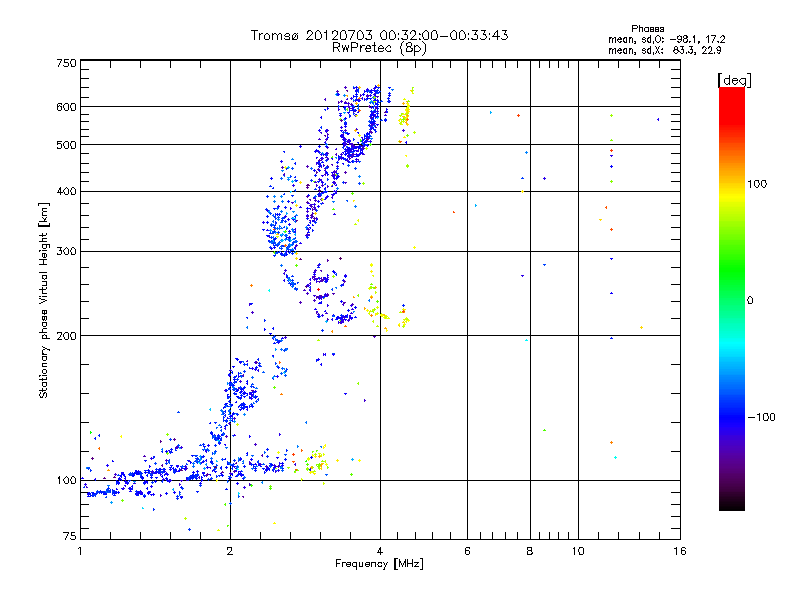Image resolution: width=800 pixels, height=600 pixels.
Task: Click the plot title 'Tromsø 20120703 00:32:00-00:33:43'
Action: [379, 35]
